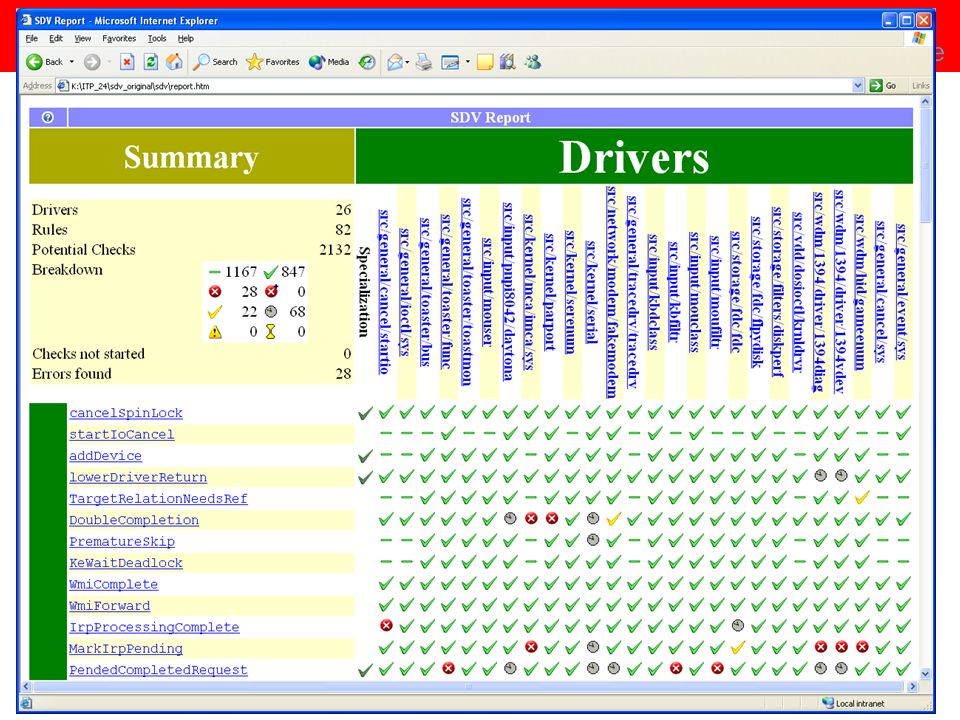The height and width of the screenshot is (720, 960).
Task: Print the report page
Action: click(x=424, y=62)
